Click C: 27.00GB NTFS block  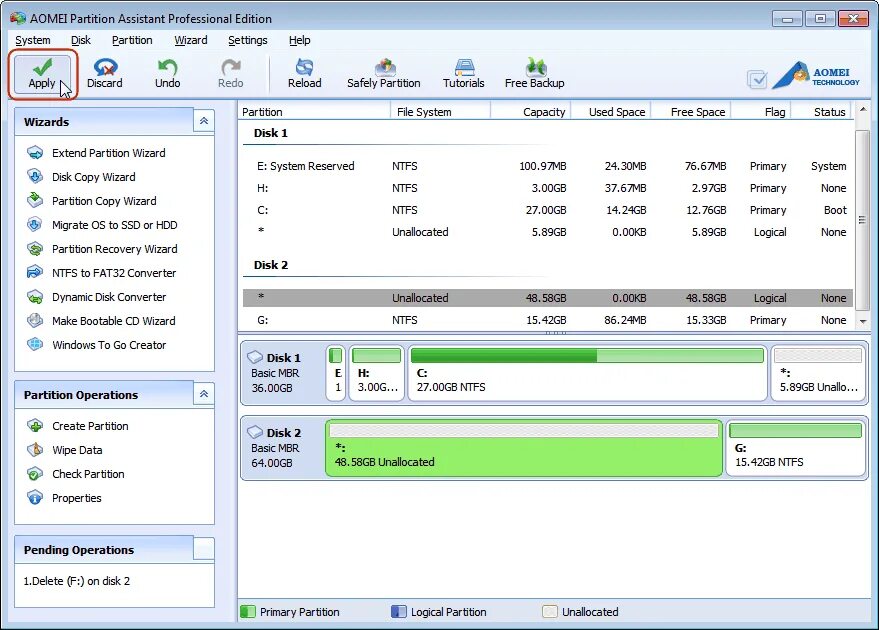point(587,373)
